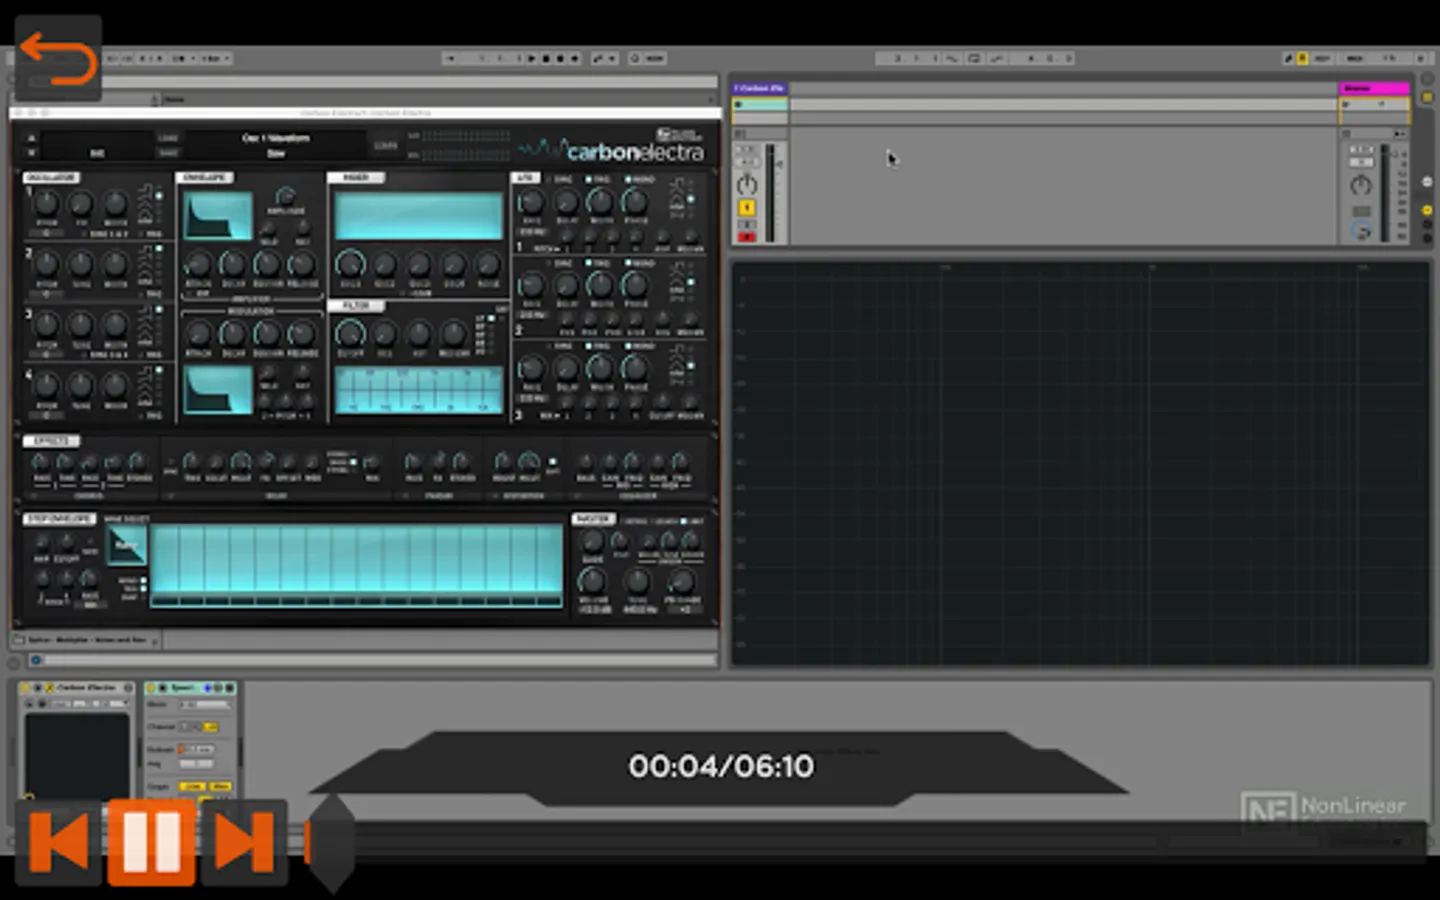This screenshot has width=1440, height=900.
Task: Adjust Oscillator 1 Width knob
Action: click(x=116, y=204)
